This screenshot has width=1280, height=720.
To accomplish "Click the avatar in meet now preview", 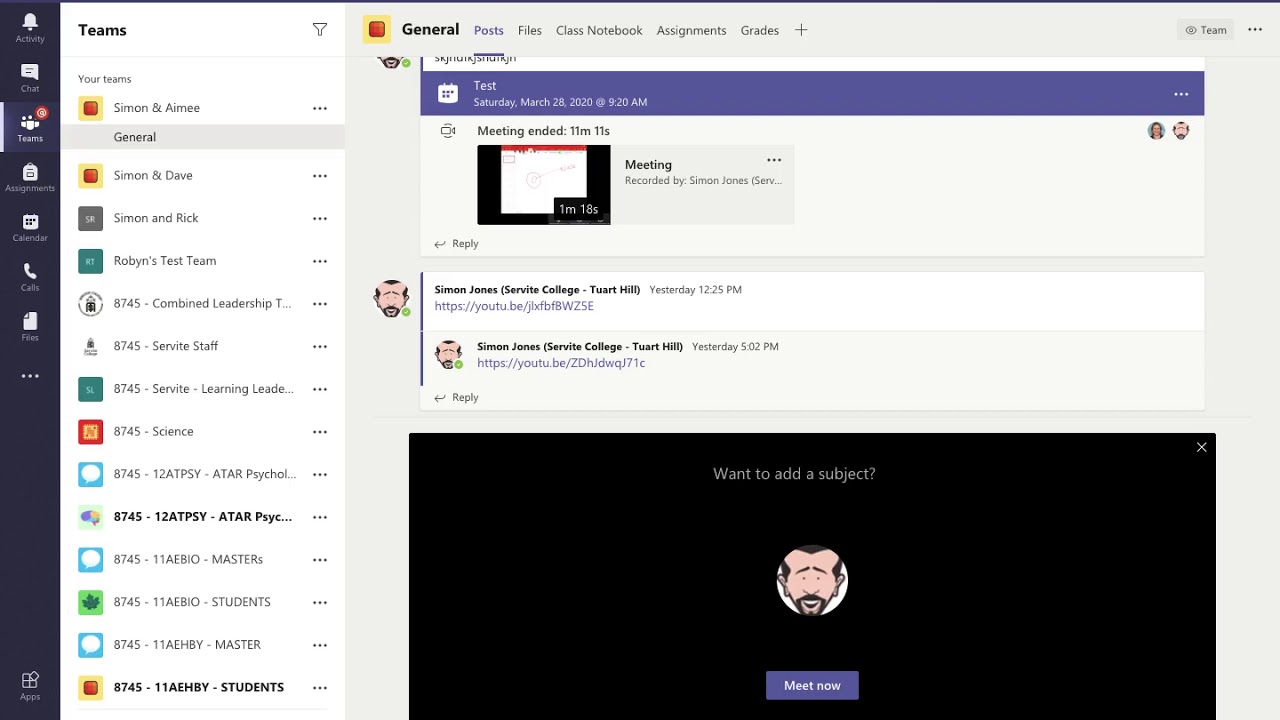I will click(x=812, y=580).
